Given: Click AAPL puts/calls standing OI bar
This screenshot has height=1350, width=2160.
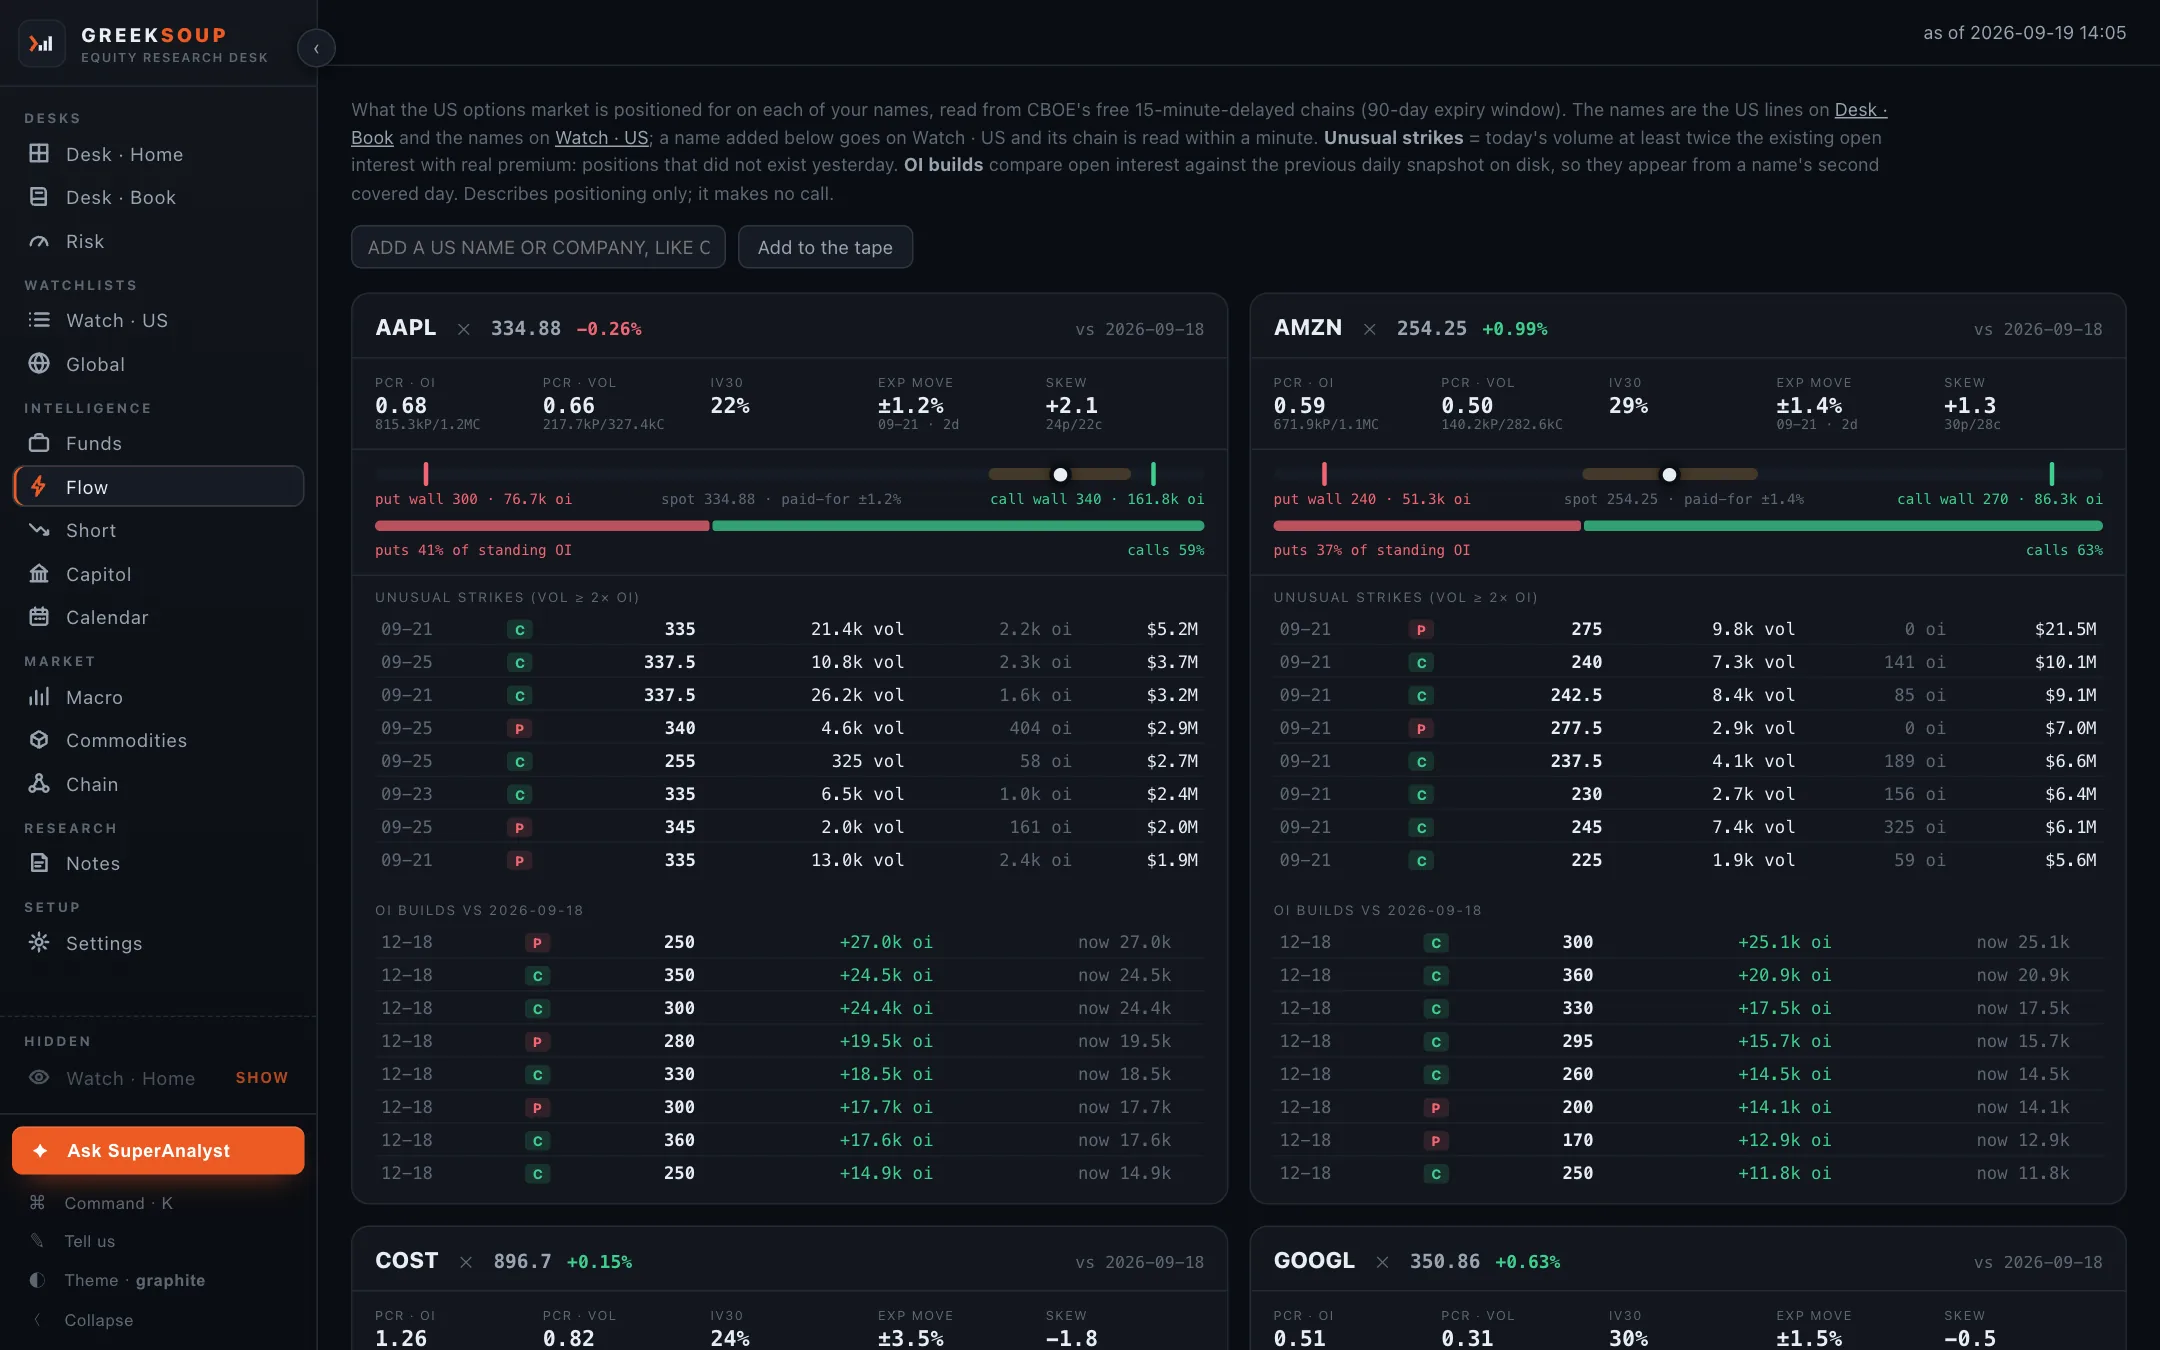Looking at the screenshot, I should [789, 525].
